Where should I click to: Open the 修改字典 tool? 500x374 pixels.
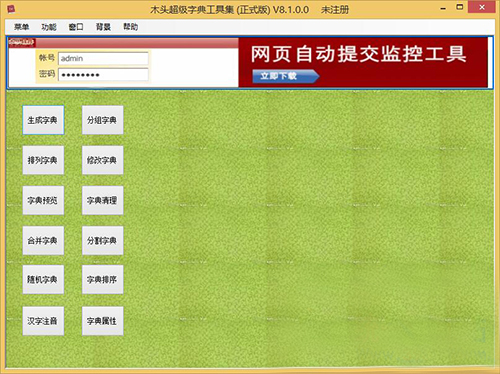103,160
